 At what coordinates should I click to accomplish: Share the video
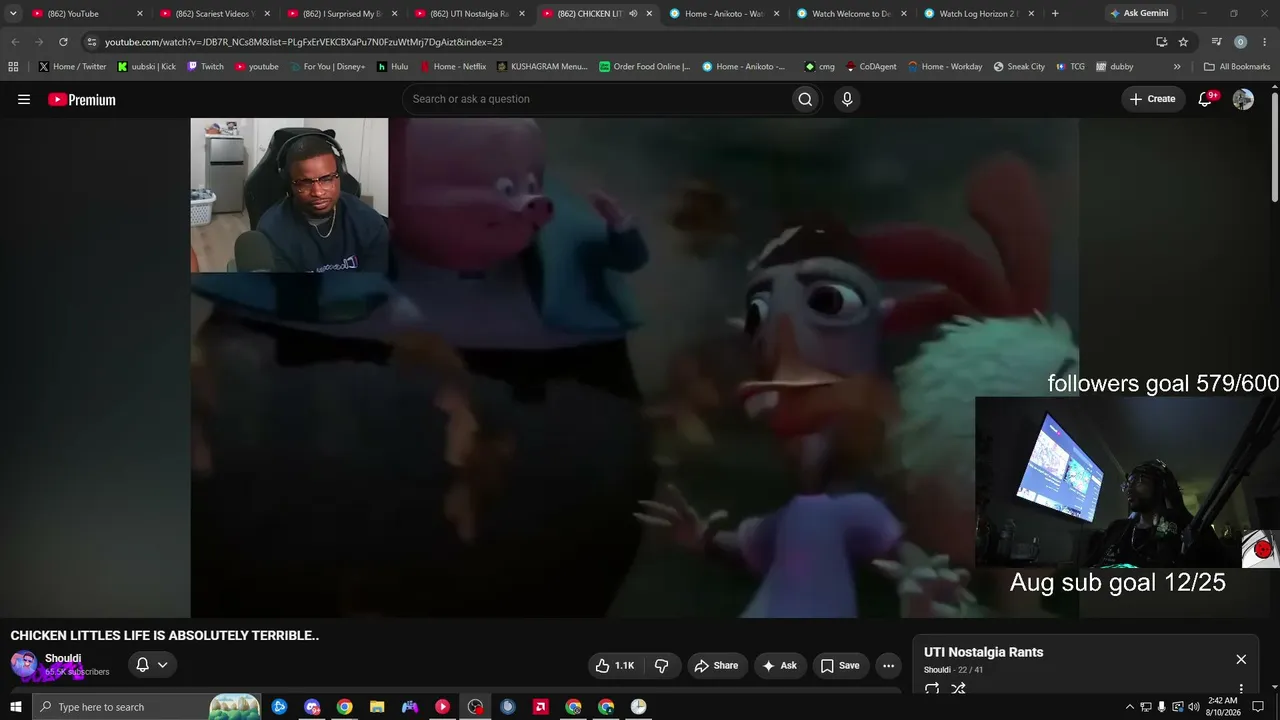point(716,665)
